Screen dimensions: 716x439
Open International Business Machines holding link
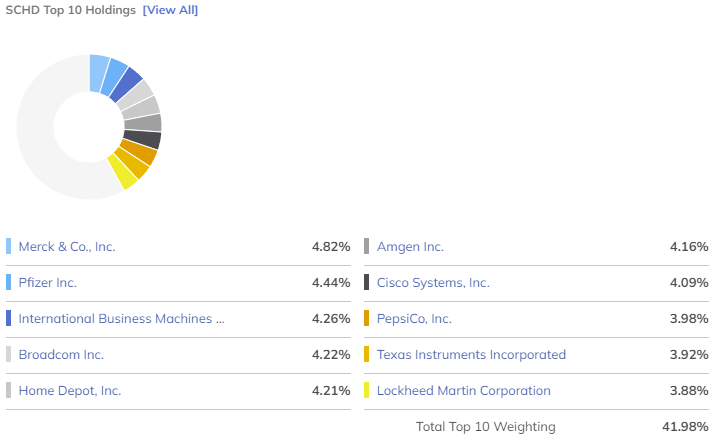121,318
